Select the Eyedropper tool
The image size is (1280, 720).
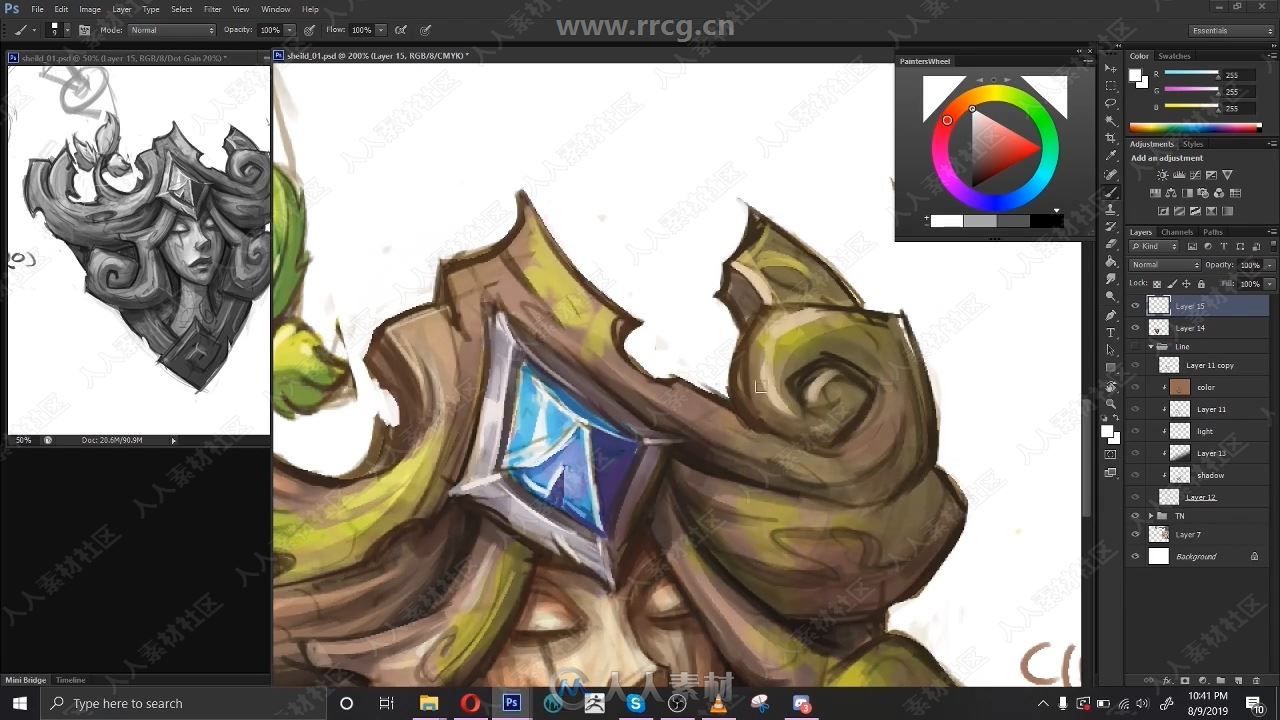[1111, 156]
